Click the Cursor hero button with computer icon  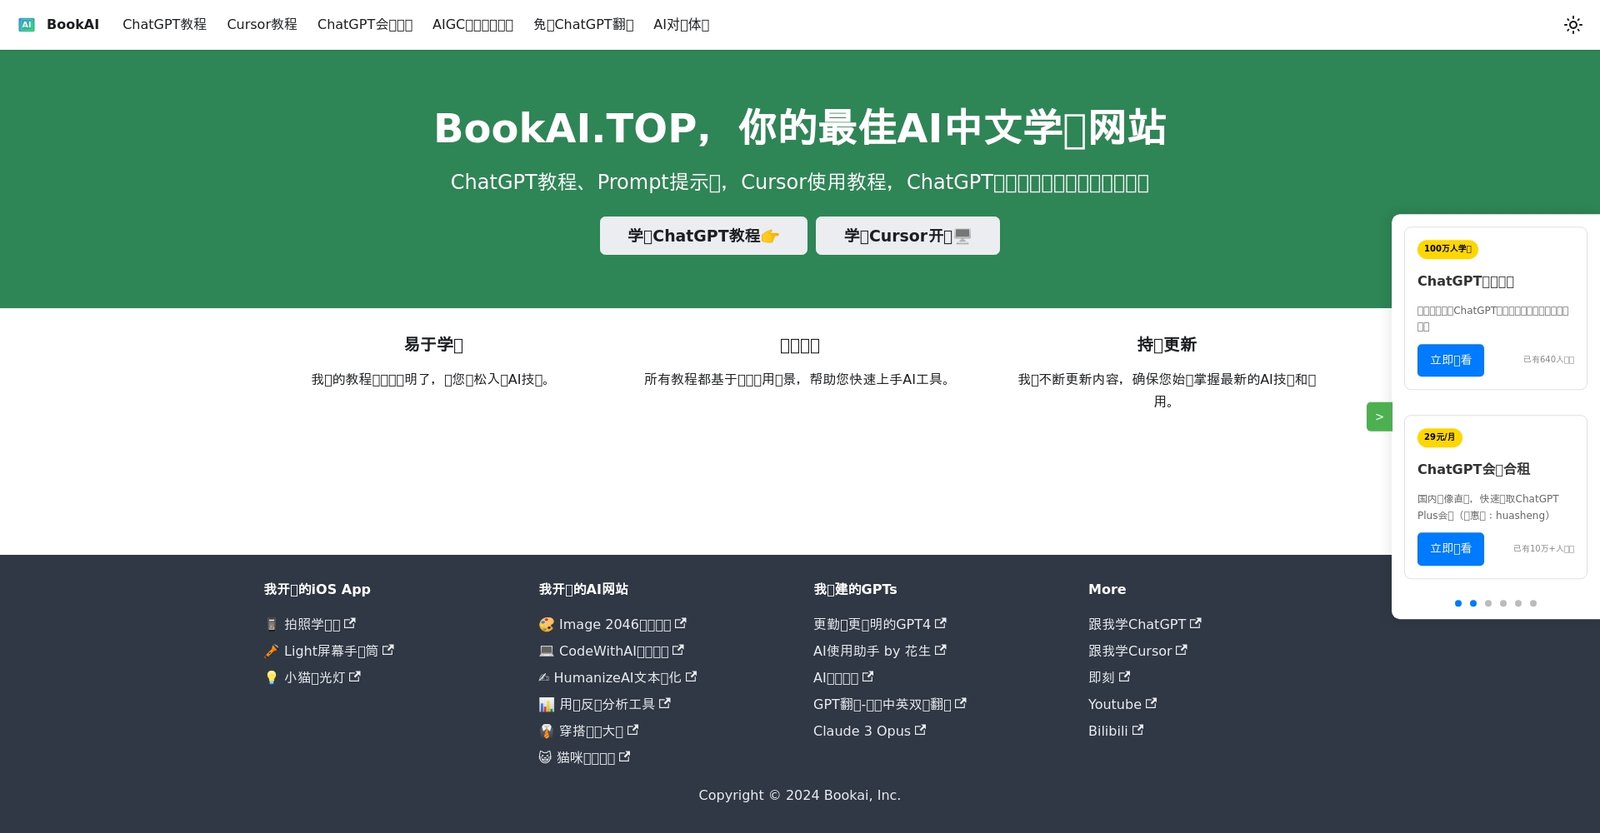tap(907, 236)
